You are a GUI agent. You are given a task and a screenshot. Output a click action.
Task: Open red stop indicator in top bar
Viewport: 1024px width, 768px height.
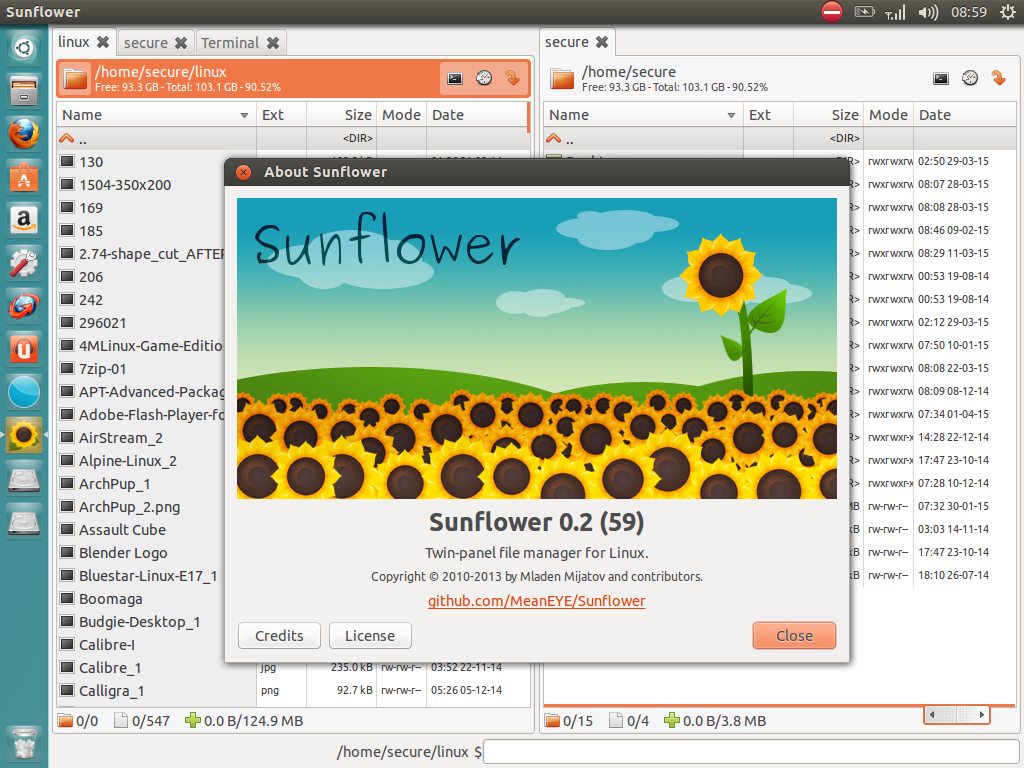point(831,12)
